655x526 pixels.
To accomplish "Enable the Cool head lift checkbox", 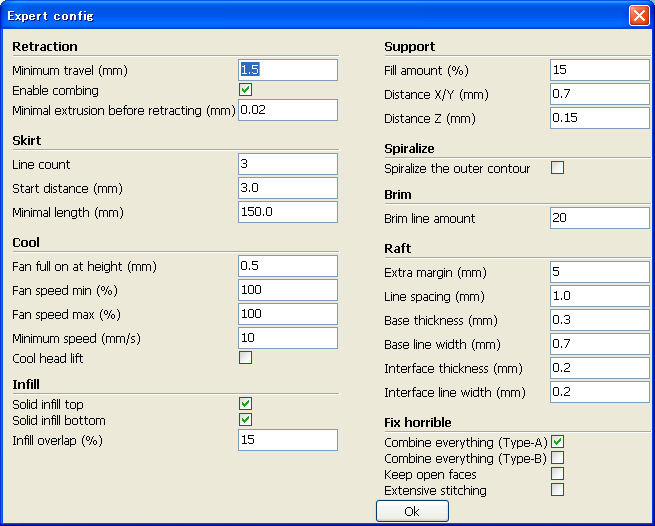I will [x=245, y=358].
